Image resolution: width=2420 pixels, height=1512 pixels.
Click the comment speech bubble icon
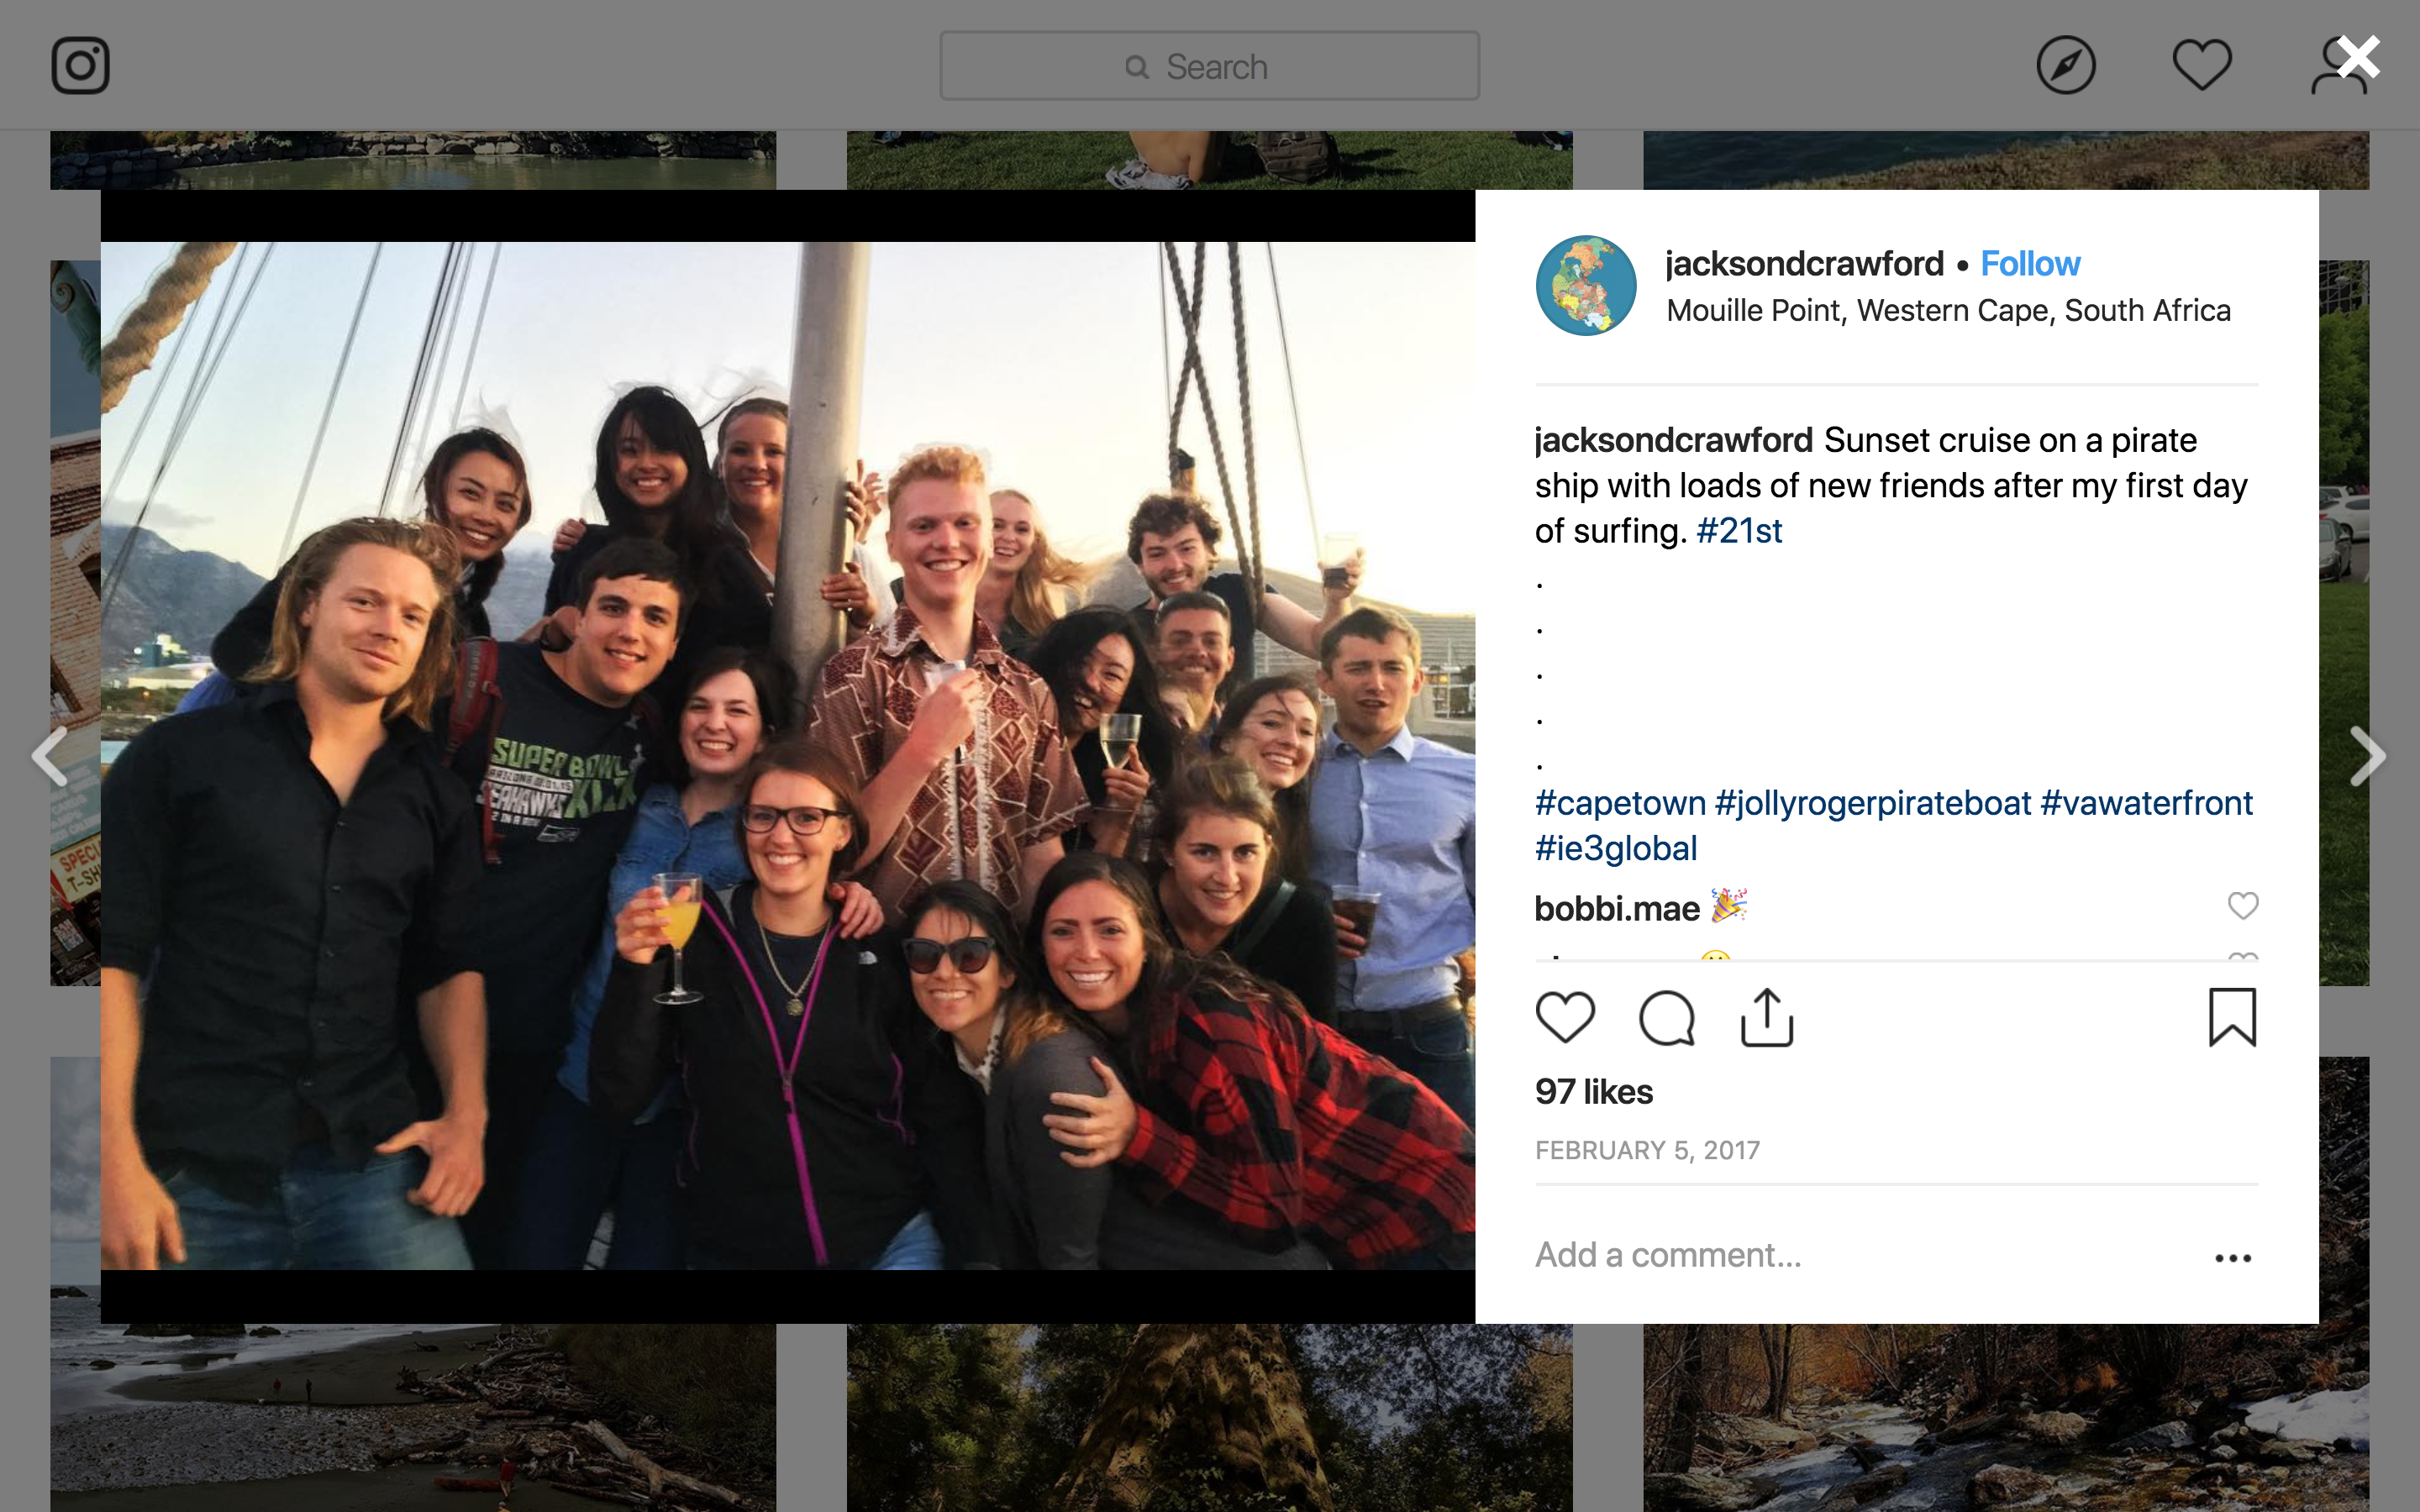pos(1667,1018)
